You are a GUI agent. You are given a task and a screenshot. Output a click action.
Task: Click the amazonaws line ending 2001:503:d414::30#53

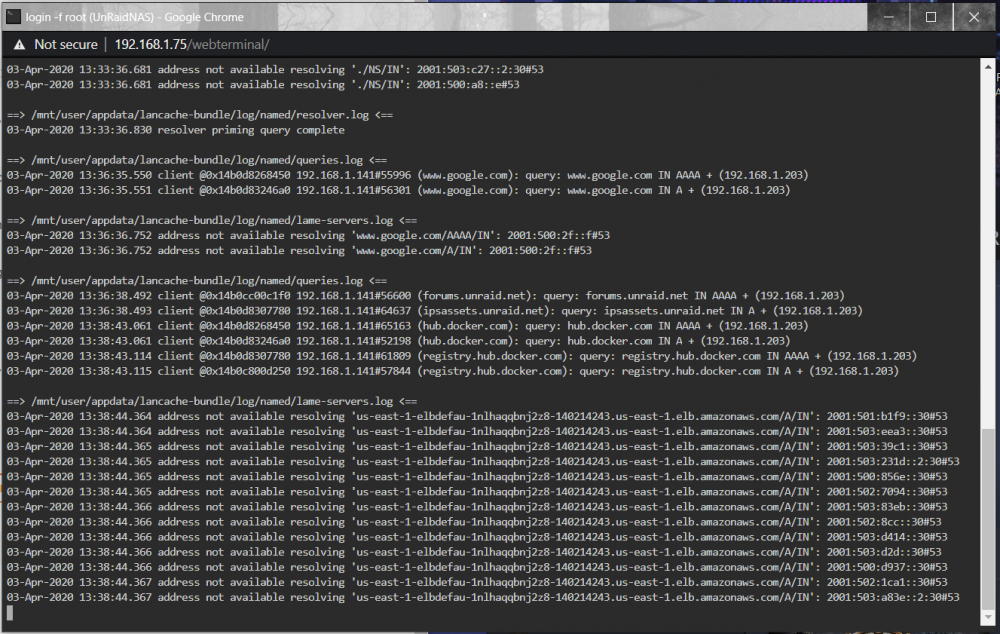(x=477, y=537)
